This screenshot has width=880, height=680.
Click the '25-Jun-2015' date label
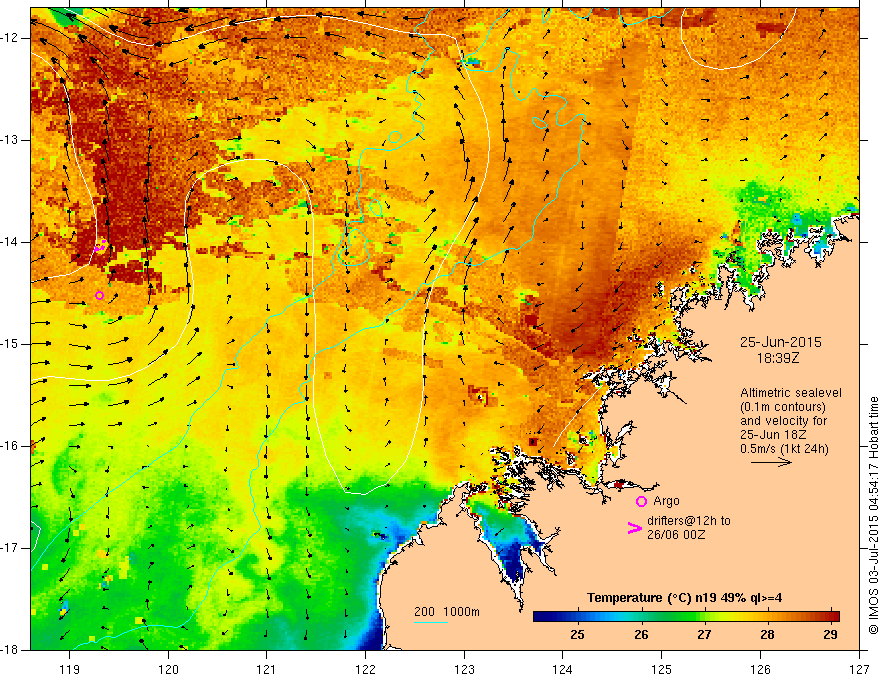[x=781, y=342]
